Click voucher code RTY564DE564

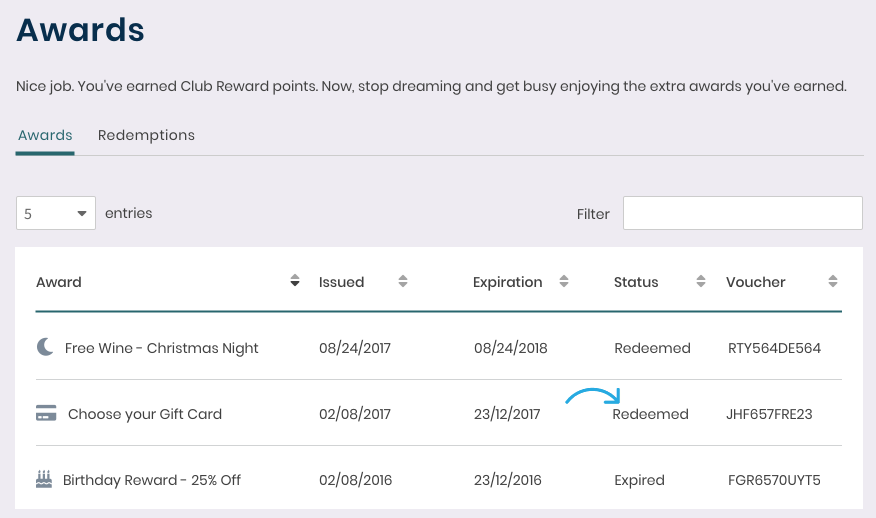(x=774, y=348)
